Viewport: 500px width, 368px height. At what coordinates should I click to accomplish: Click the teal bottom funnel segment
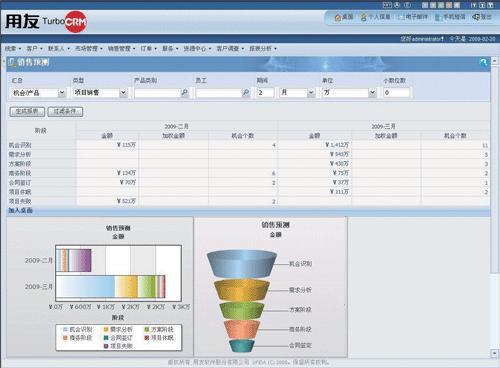point(242,346)
